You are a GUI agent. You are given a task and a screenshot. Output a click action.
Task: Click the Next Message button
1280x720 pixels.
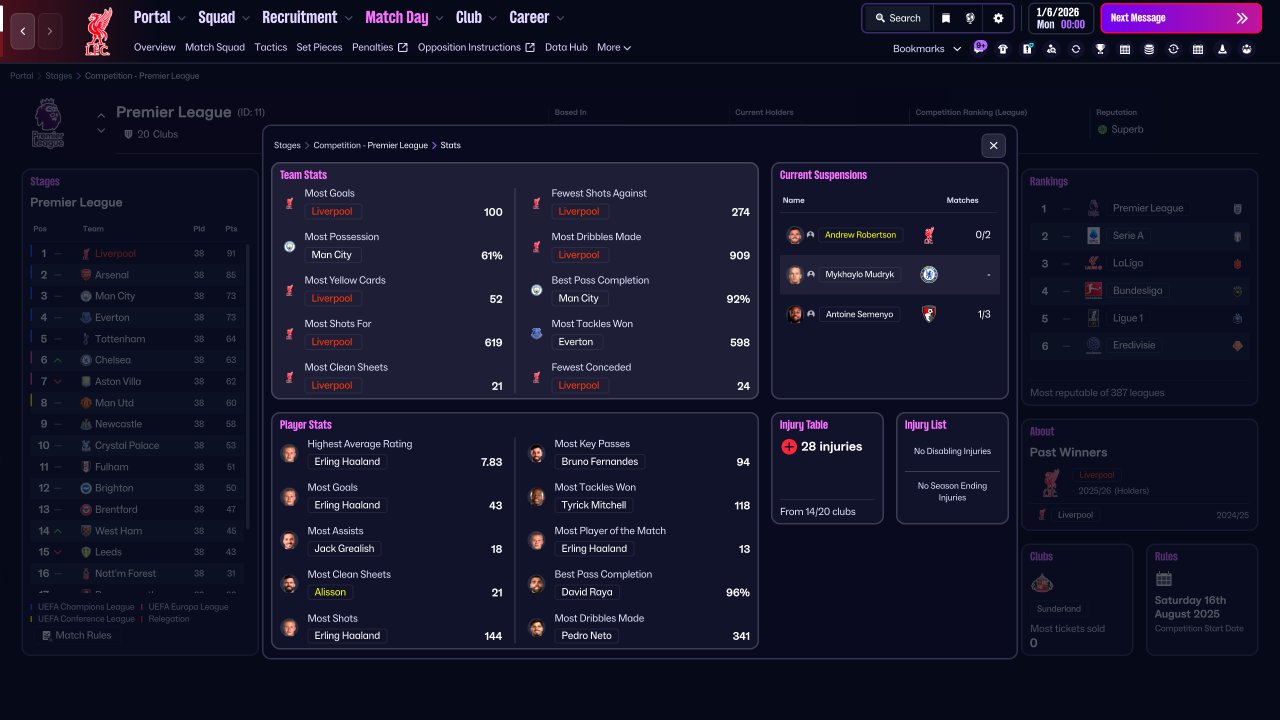click(x=1179, y=18)
